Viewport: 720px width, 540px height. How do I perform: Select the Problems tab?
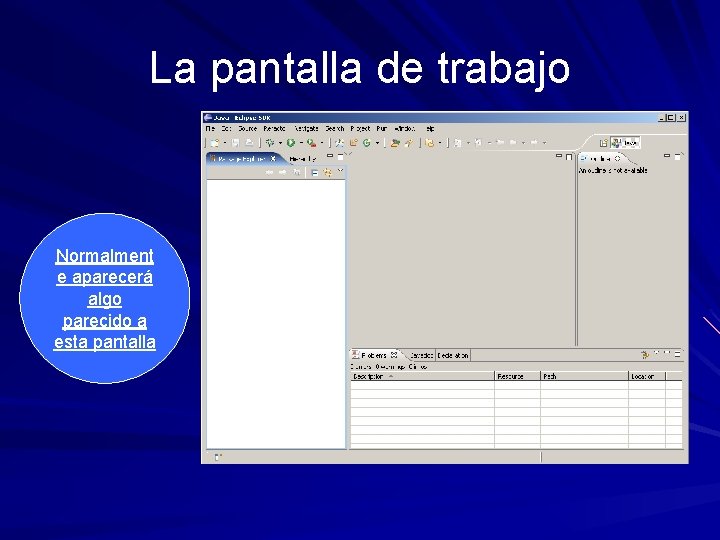pos(375,355)
